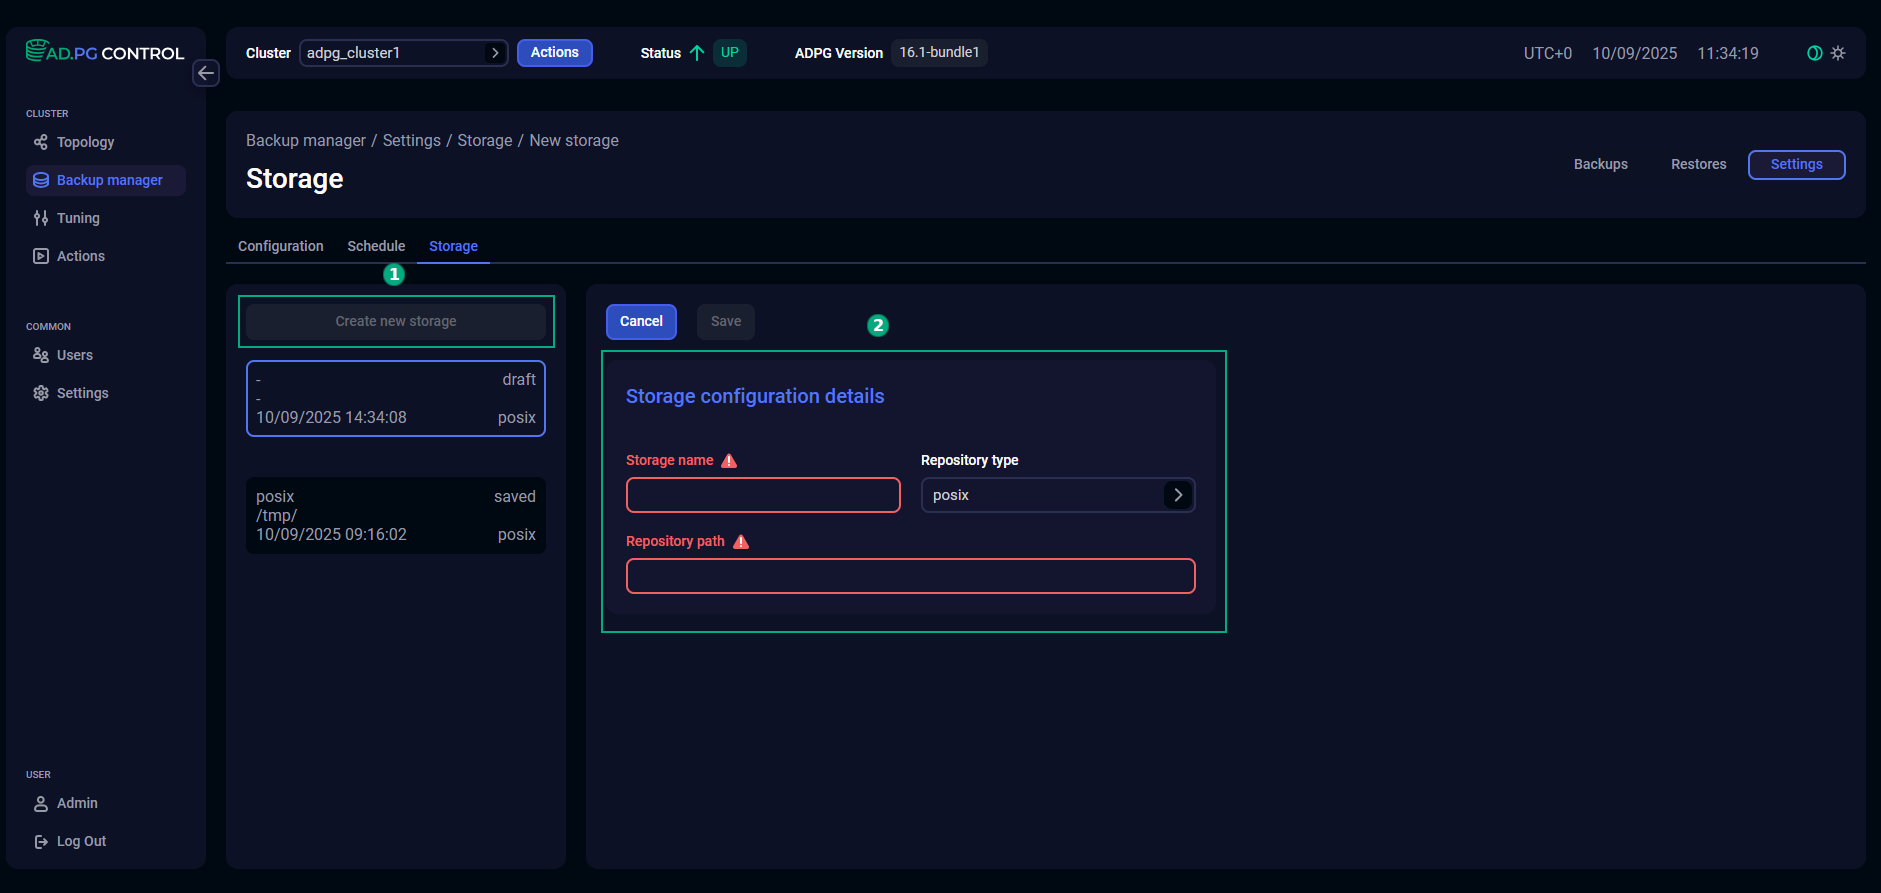Open common Settings with gear icon

(x=82, y=393)
